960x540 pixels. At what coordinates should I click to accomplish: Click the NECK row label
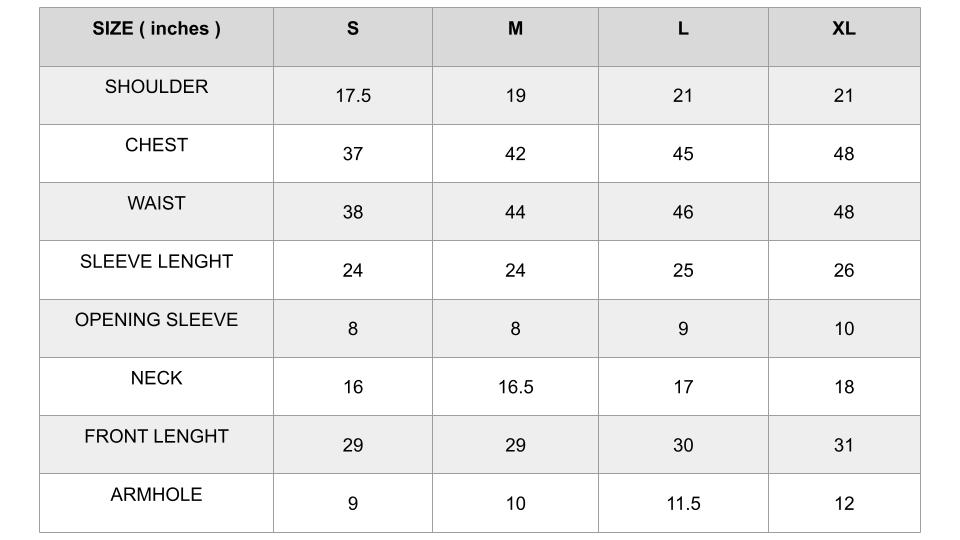click(156, 378)
